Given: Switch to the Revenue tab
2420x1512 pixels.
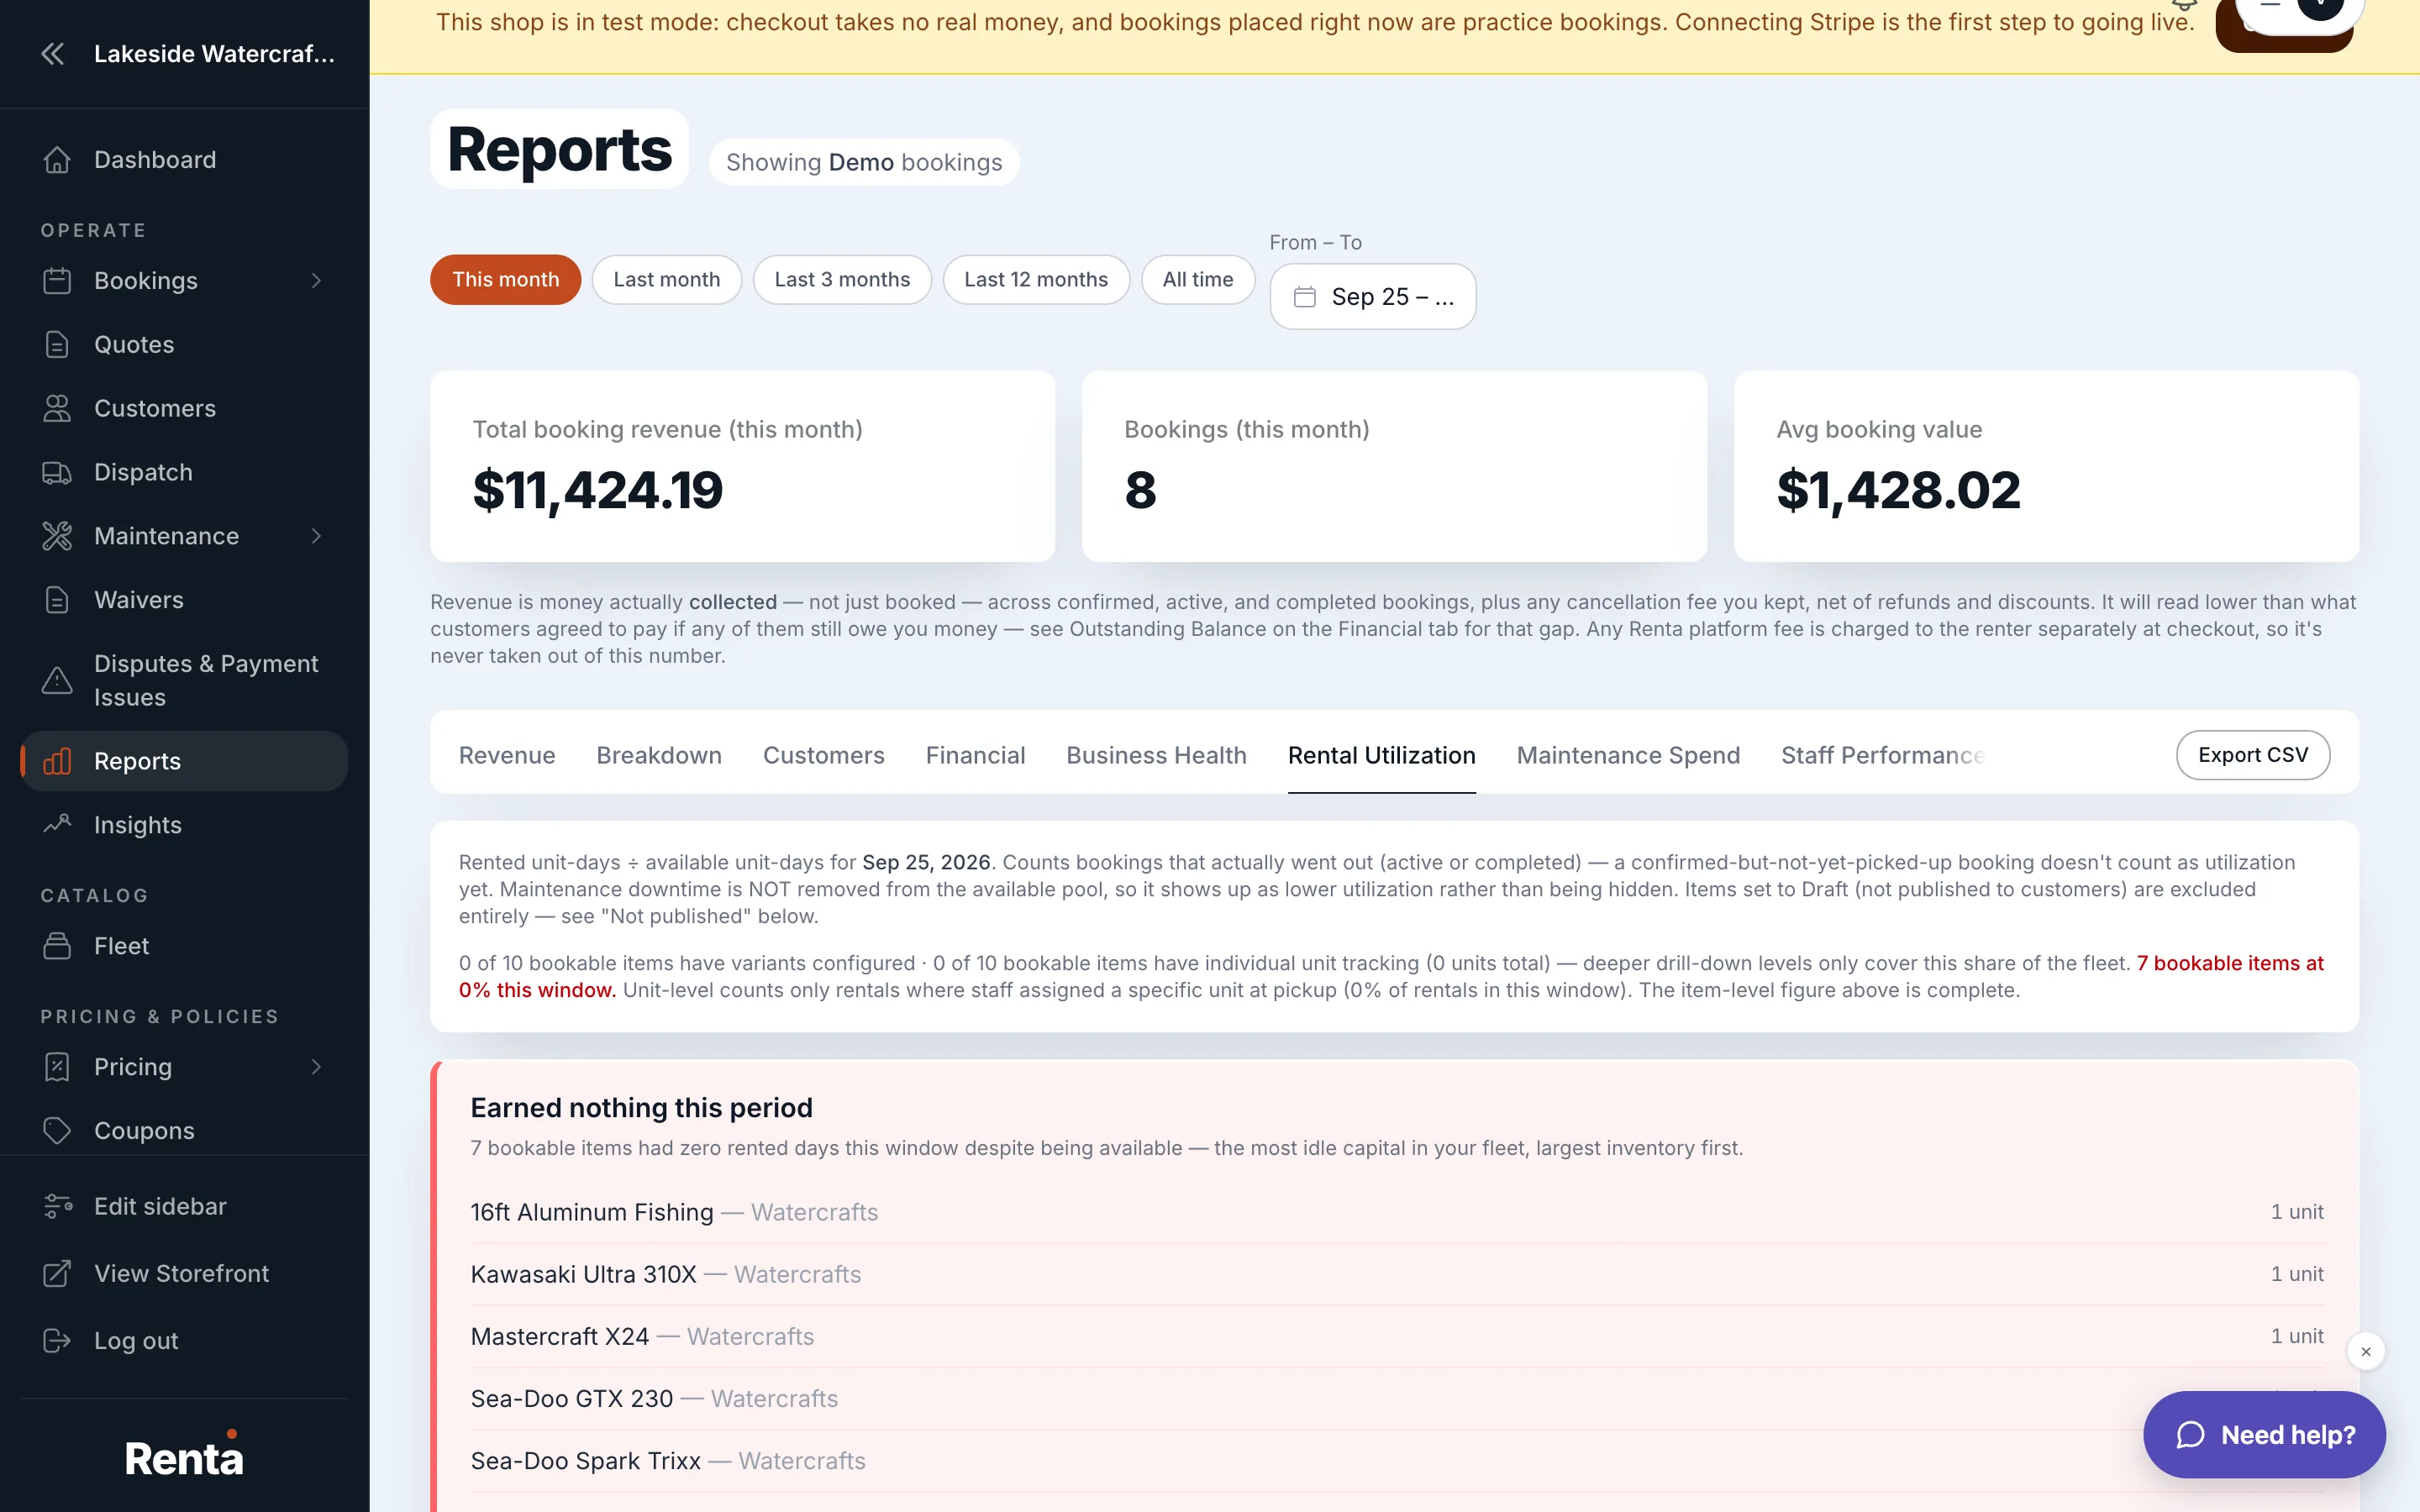Looking at the screenshot, I should pyautogui.click(x=507, y=756).
